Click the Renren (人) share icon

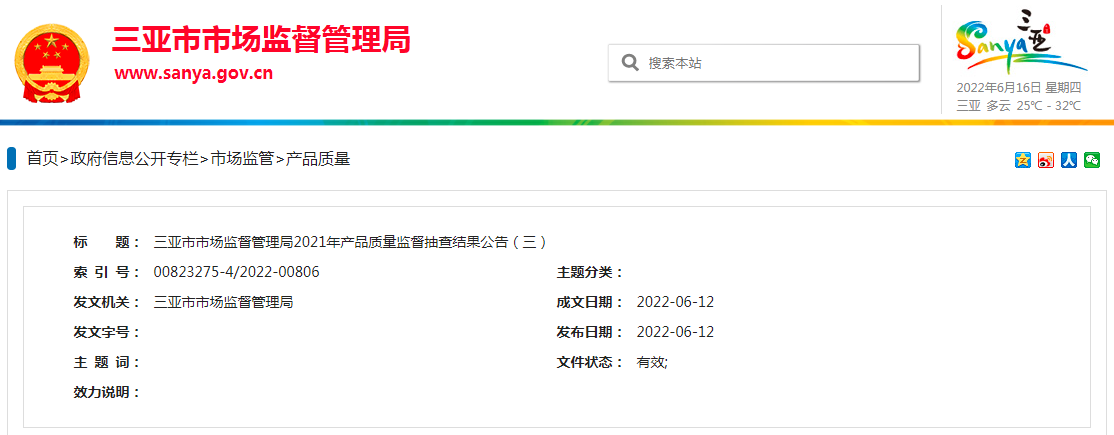coord(1069,160)
